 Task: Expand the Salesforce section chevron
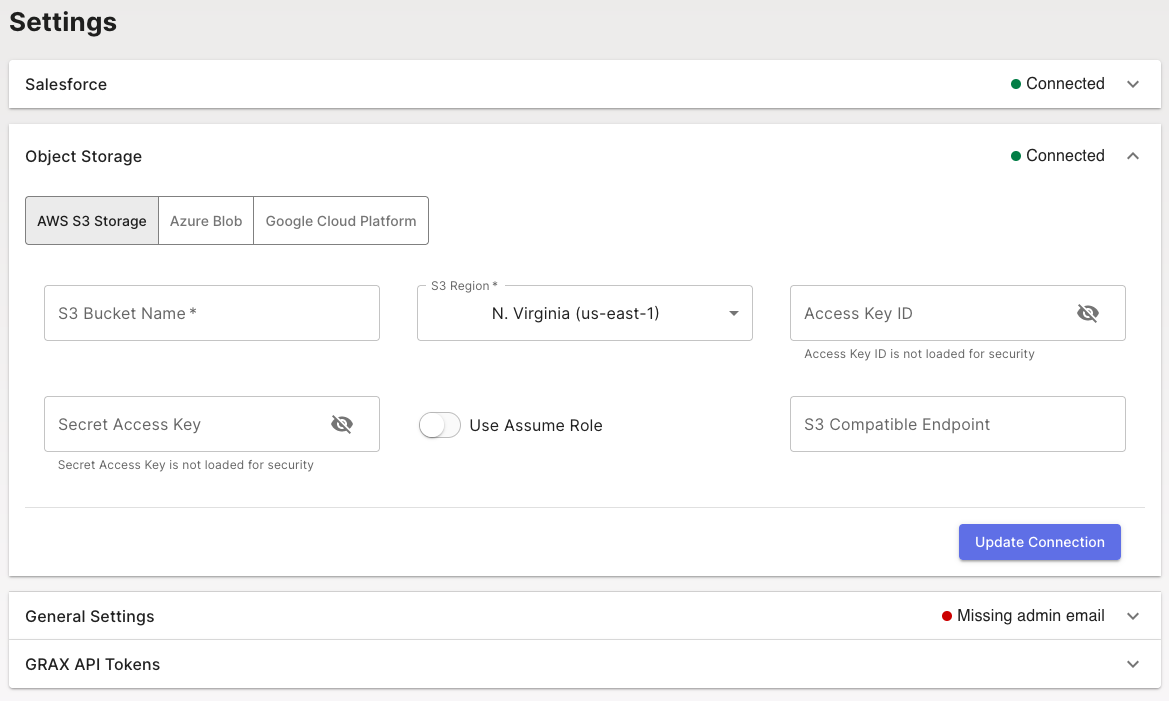point(1133,84)
